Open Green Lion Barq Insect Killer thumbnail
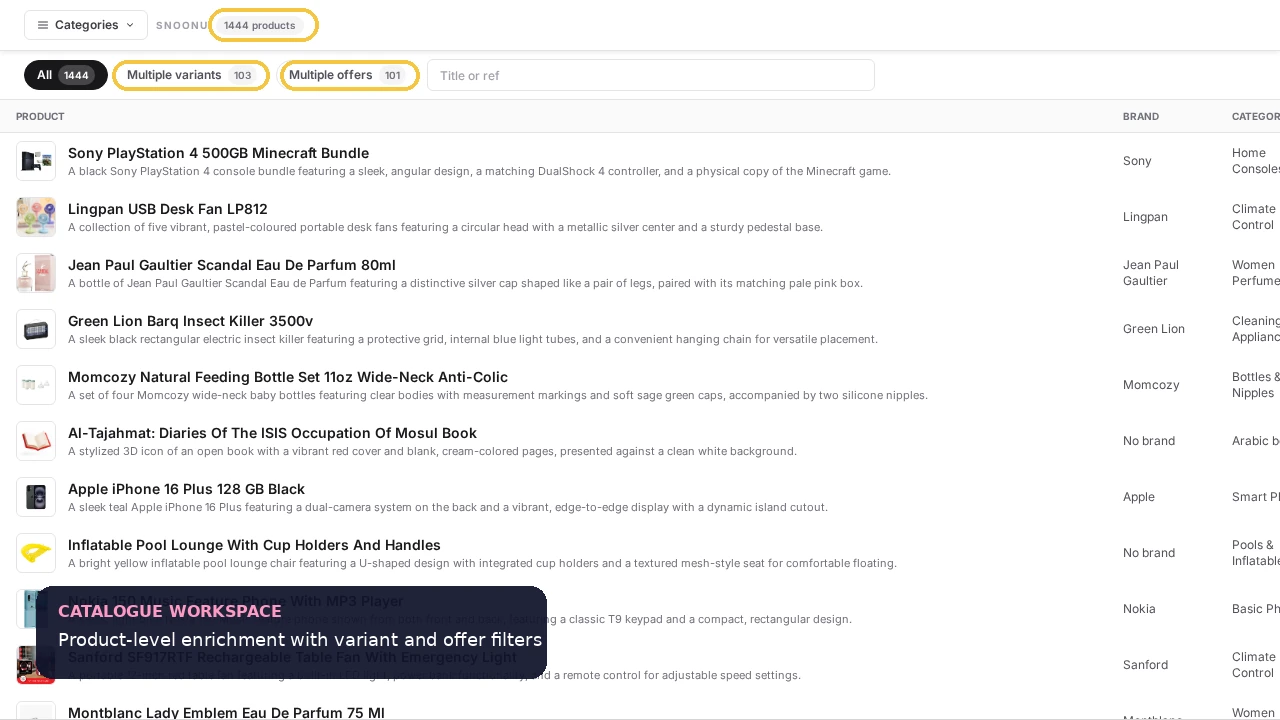The image size is (1280, 720). (x=36, y=329)
